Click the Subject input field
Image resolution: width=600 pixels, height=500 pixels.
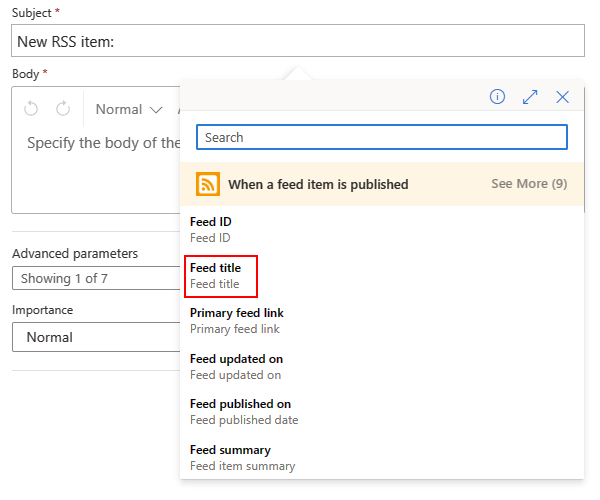pos(298,41)
